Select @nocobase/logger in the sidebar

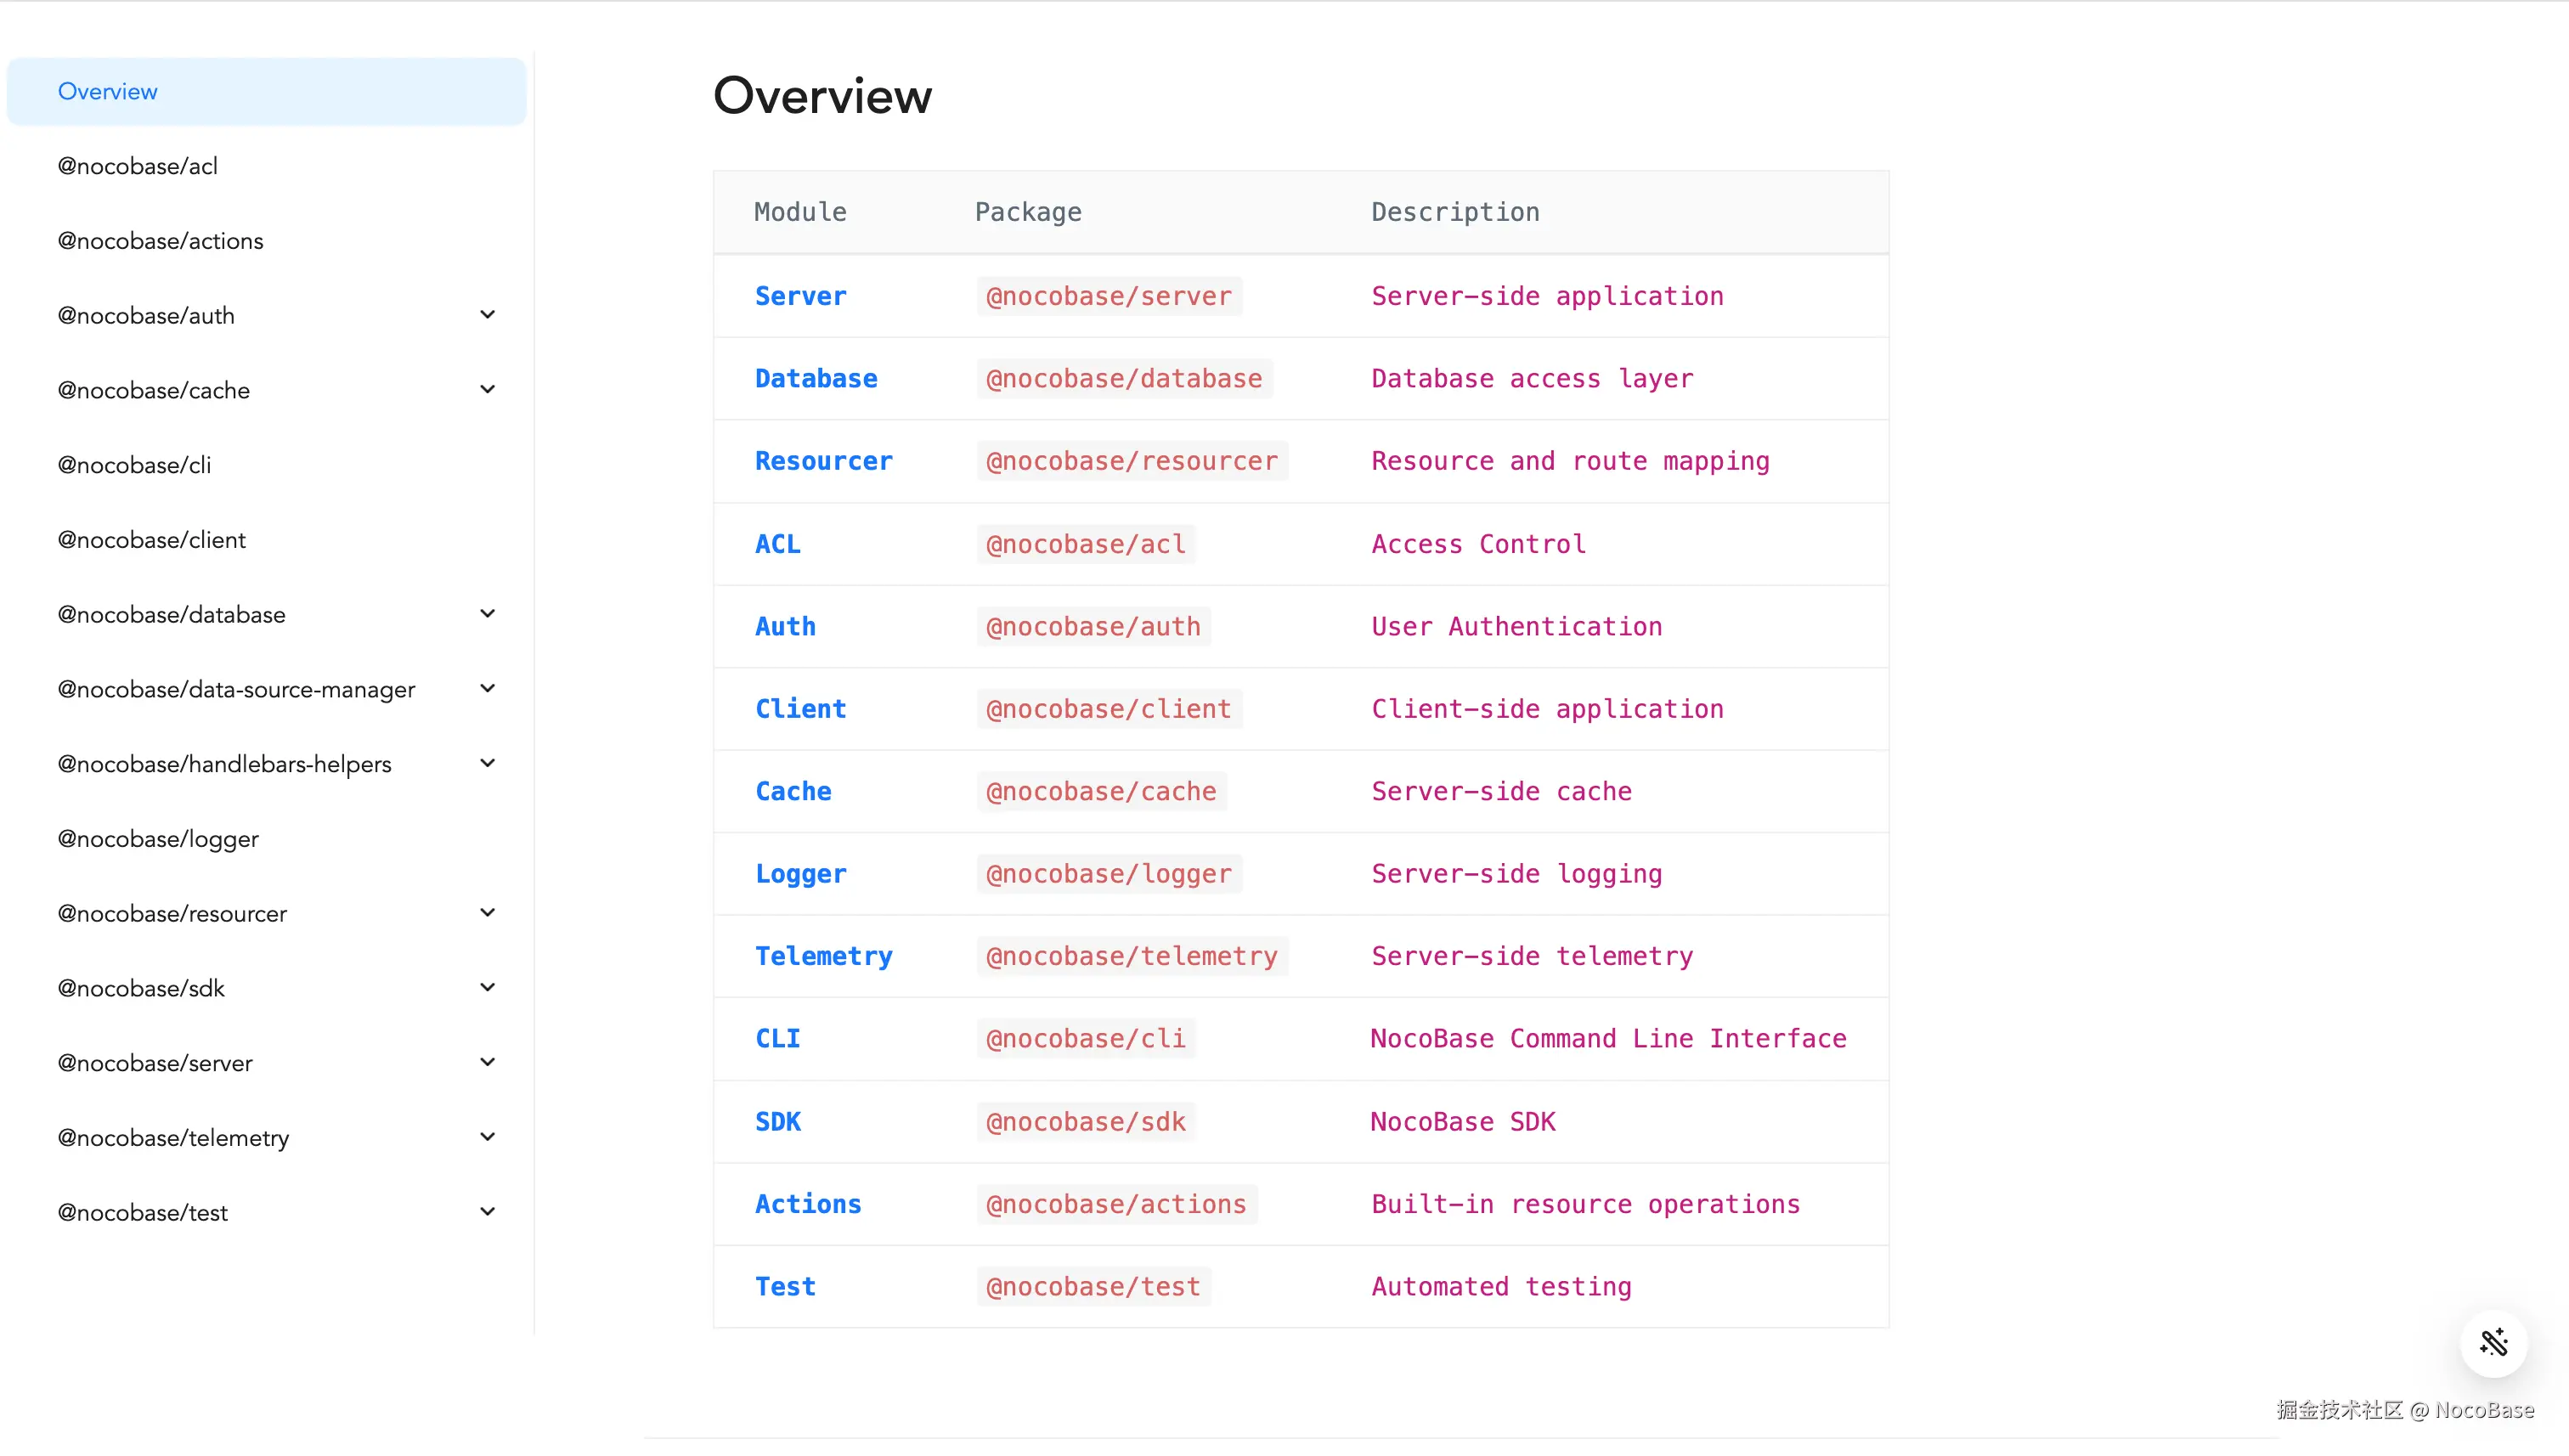click(157, 838)
